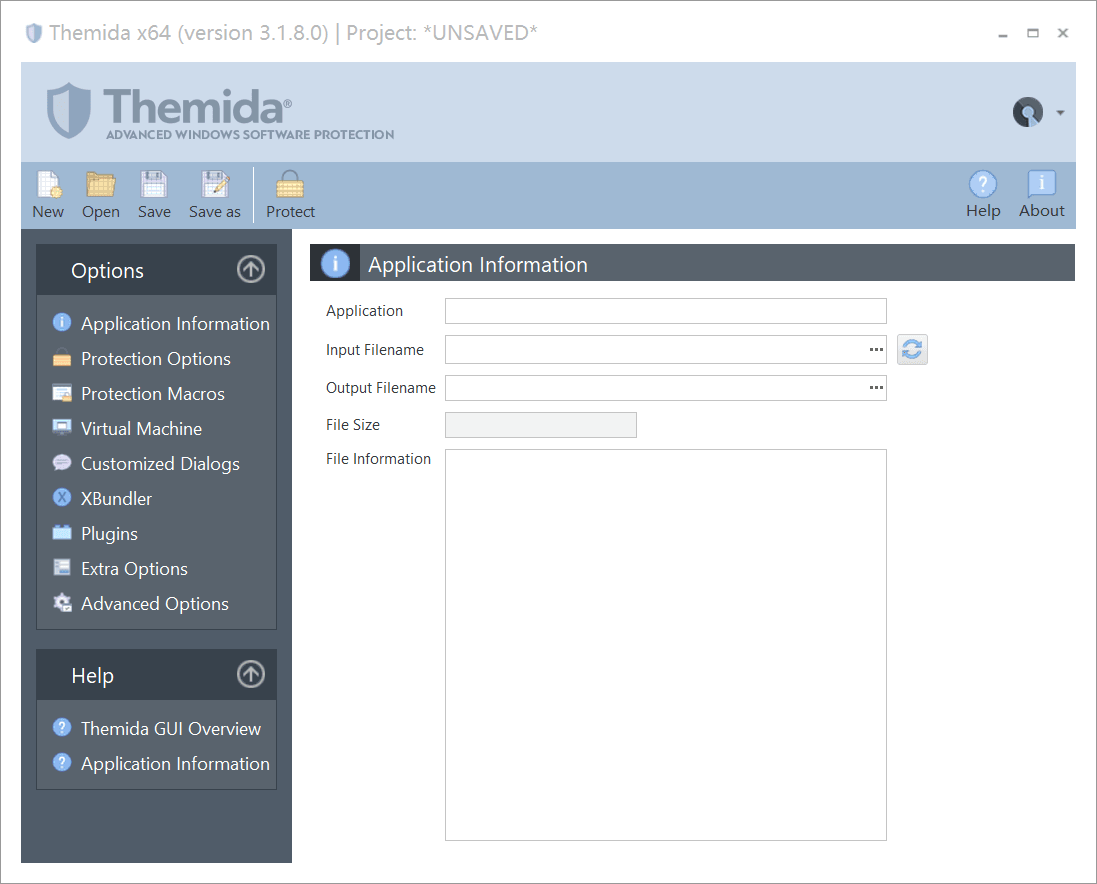Open a project with the Open icon

(x=101, y=185)
